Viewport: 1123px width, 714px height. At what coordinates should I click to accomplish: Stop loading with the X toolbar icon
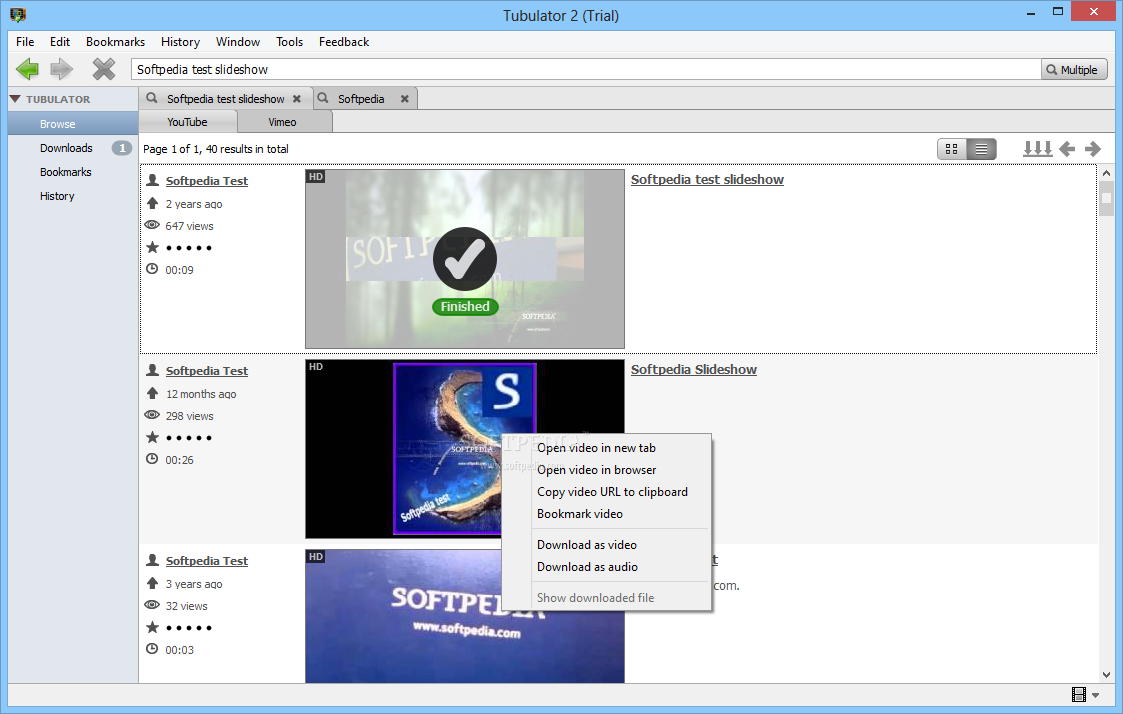(104, 69)
